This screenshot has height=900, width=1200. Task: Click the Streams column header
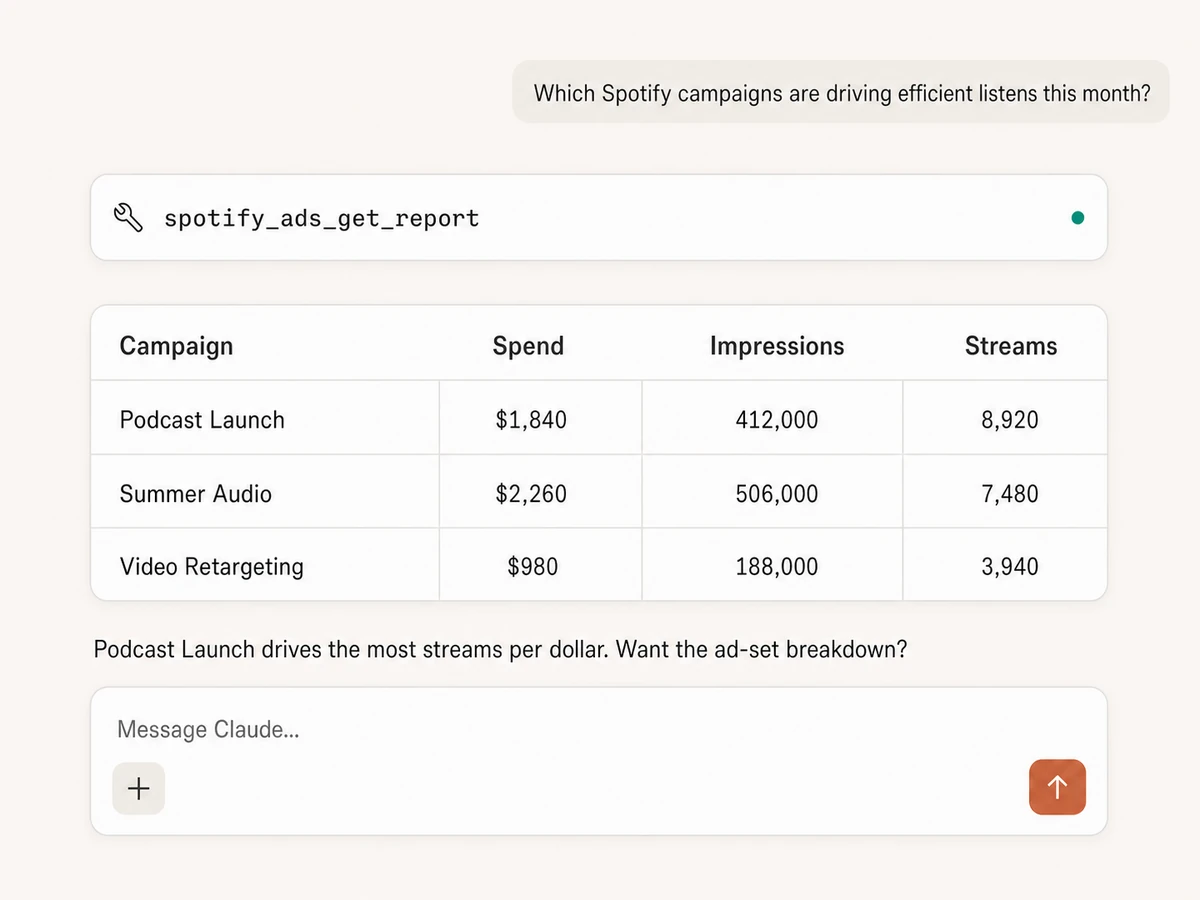pos(1011,346)
